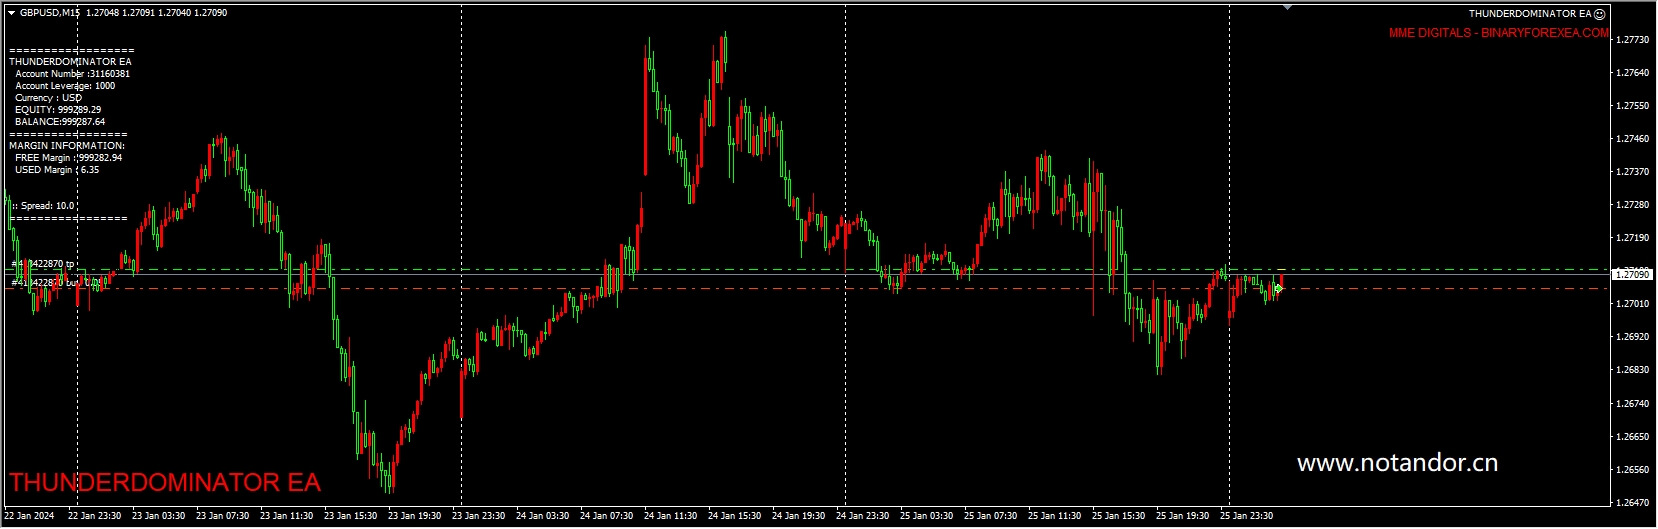
Task: Click the 24 Jan 11:30 time axis label
Action: click(669, 516)
